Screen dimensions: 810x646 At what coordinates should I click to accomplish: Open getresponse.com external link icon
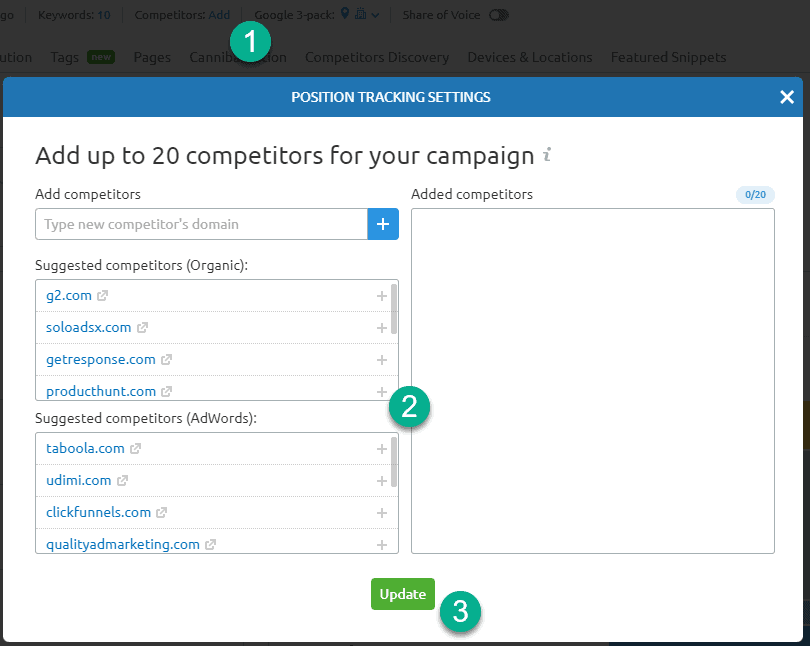166,359
